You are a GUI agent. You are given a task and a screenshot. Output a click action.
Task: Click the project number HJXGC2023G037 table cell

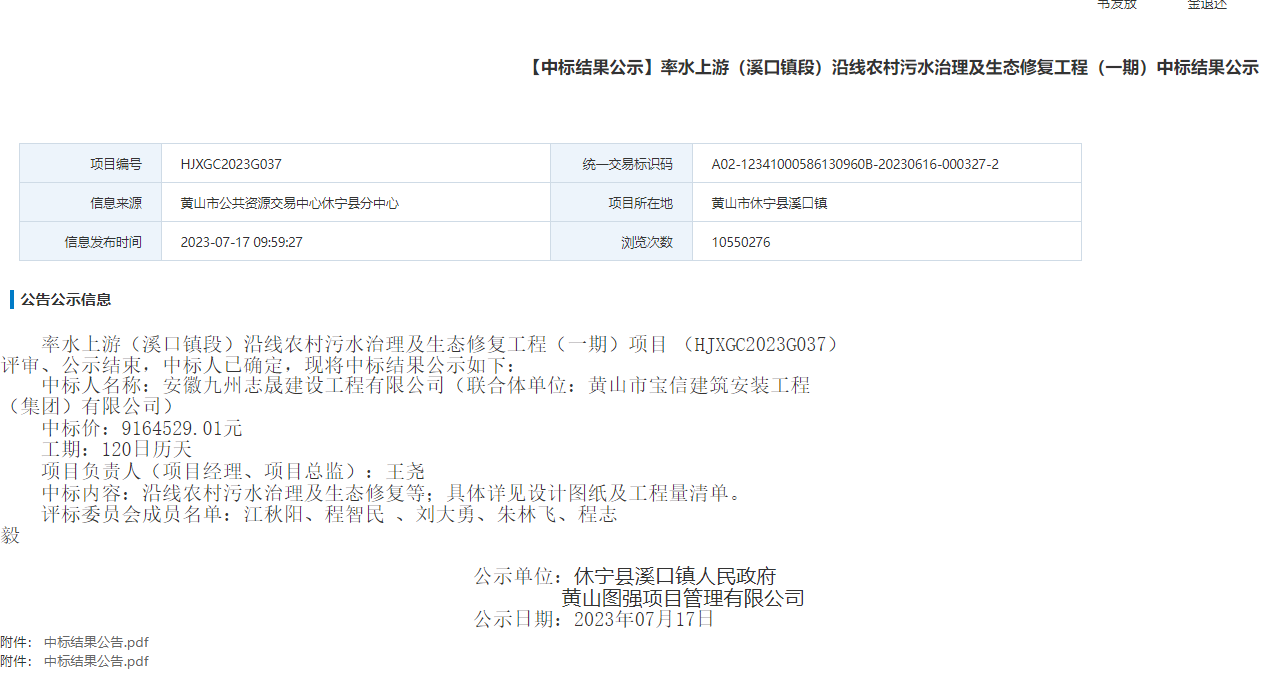coord(224,164)
